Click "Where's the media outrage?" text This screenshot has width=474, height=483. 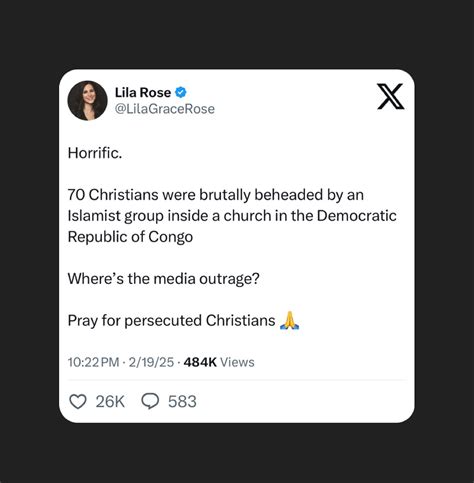click(163, 279)
